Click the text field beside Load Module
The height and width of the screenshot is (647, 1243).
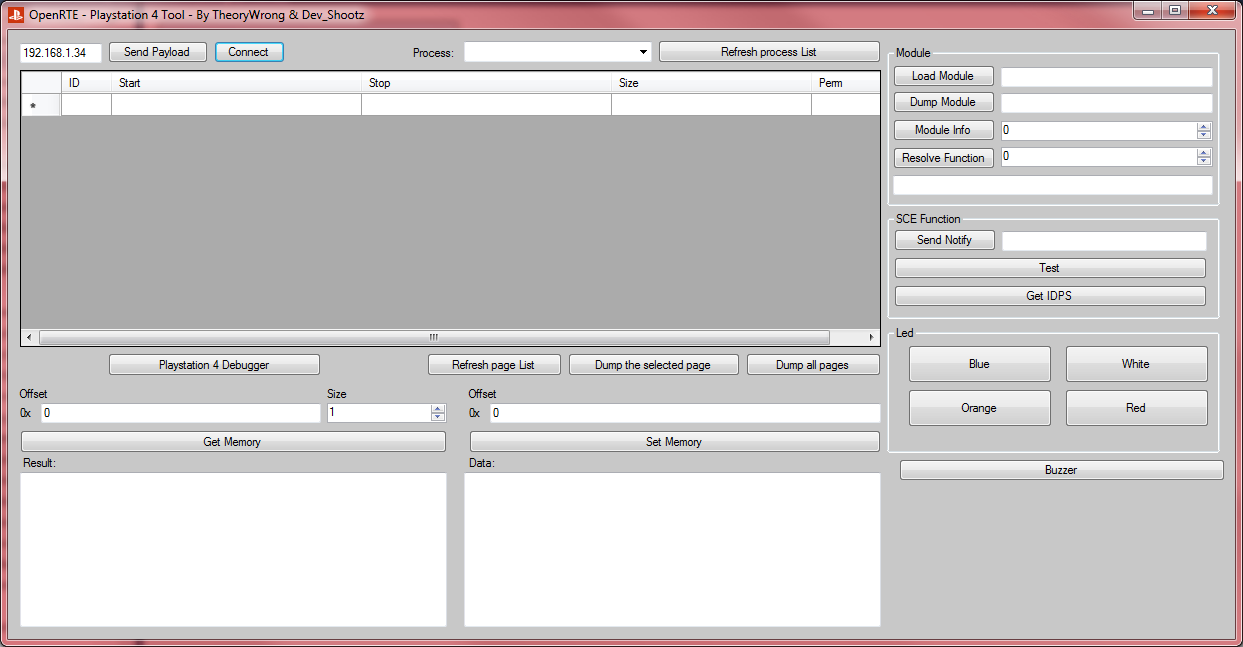[1107, 77]
